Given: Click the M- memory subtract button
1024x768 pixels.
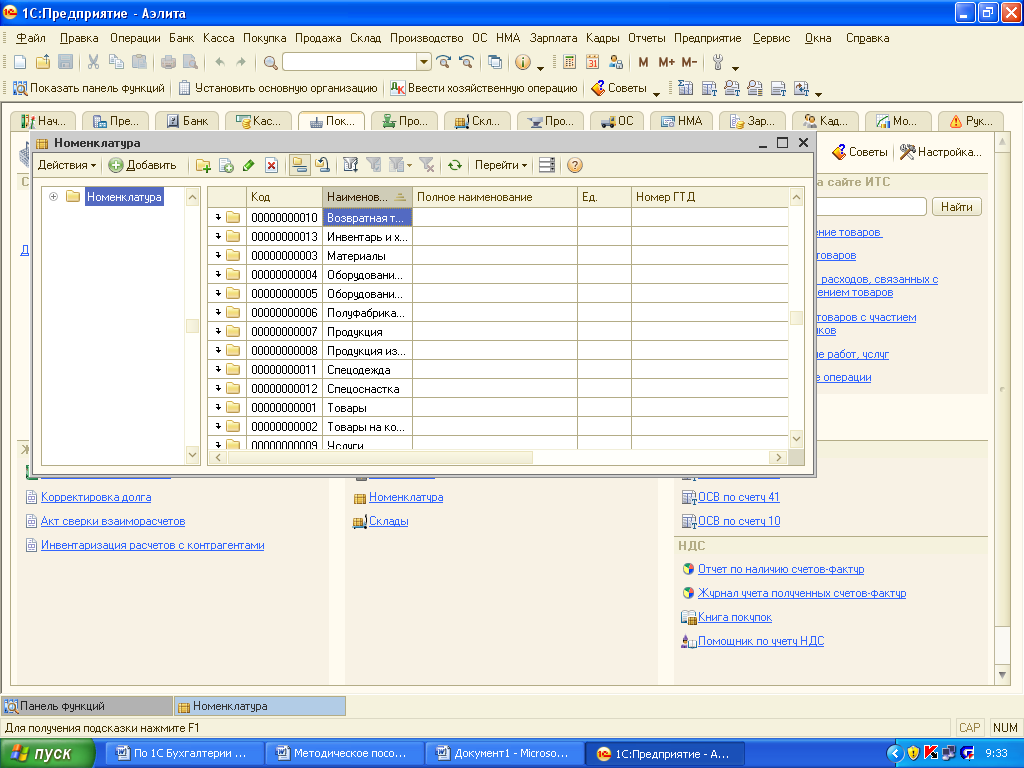Looking at the screenshot, I should click(x=689, y=62).
